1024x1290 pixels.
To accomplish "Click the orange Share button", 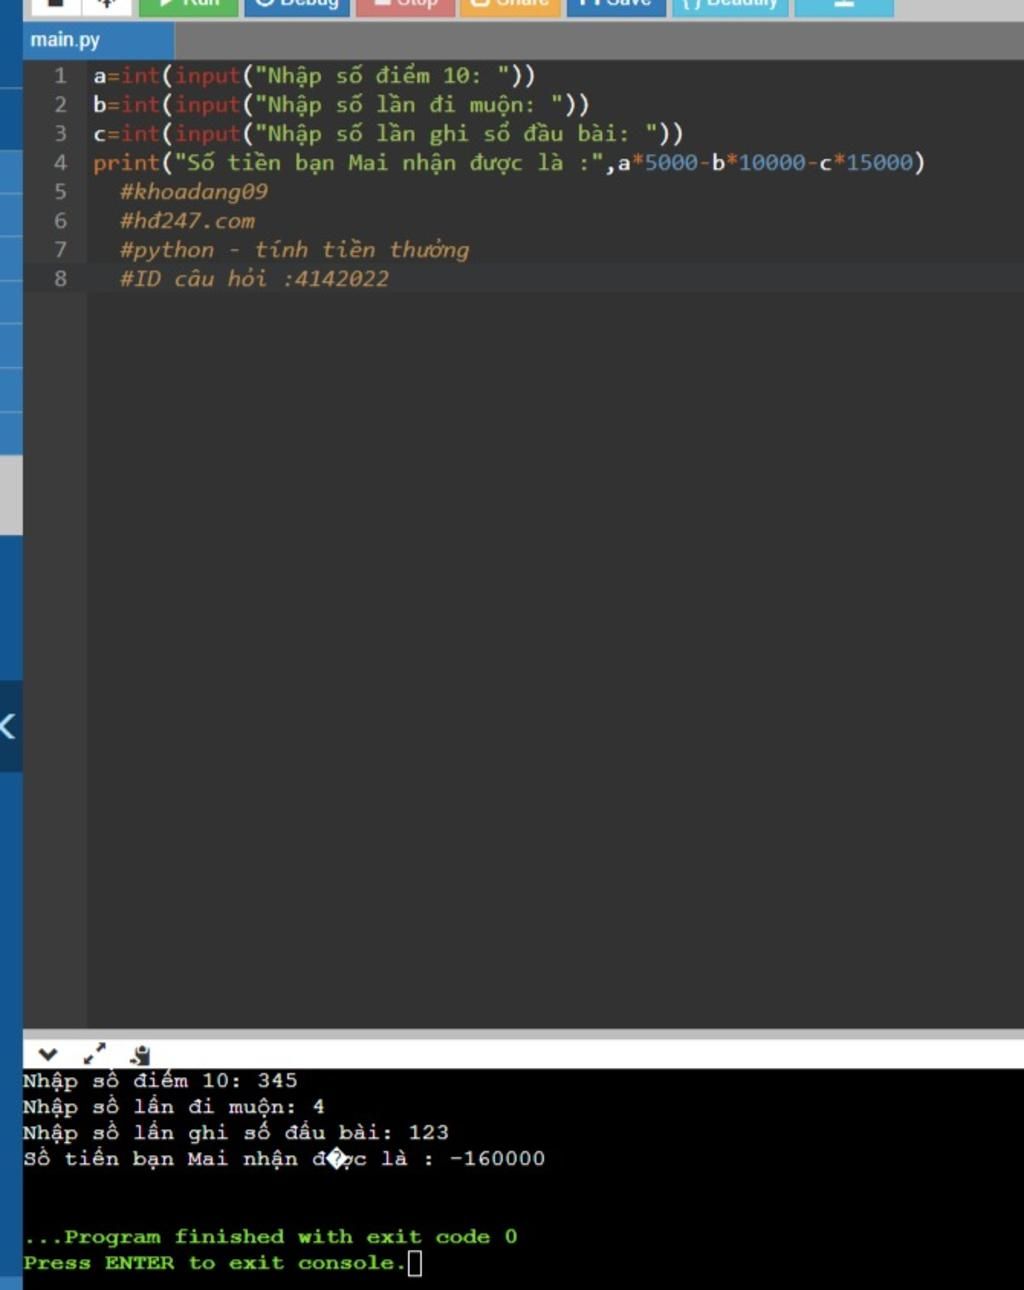I will point(510,7).
